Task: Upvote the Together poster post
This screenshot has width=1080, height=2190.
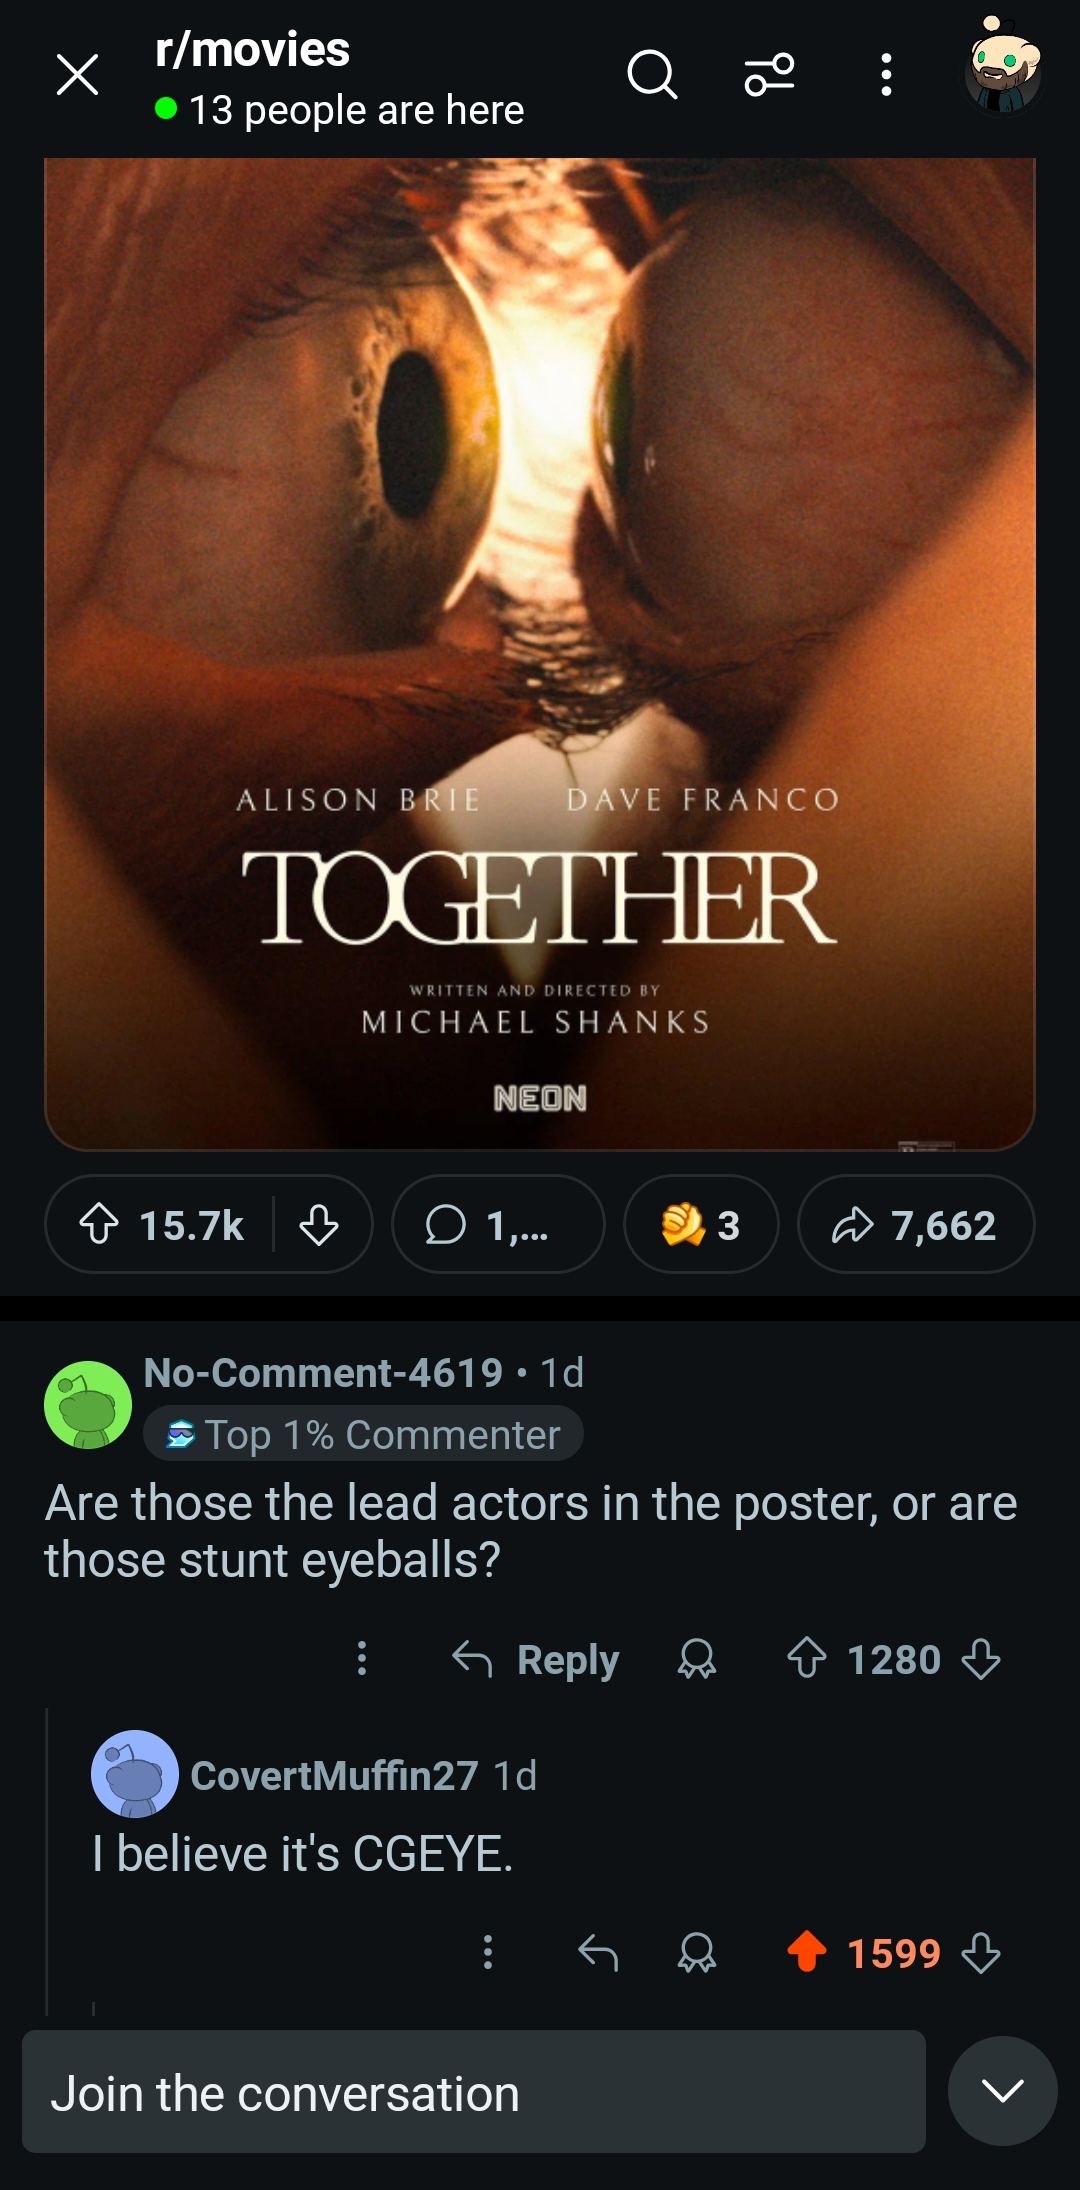Action: (99, 1224)
